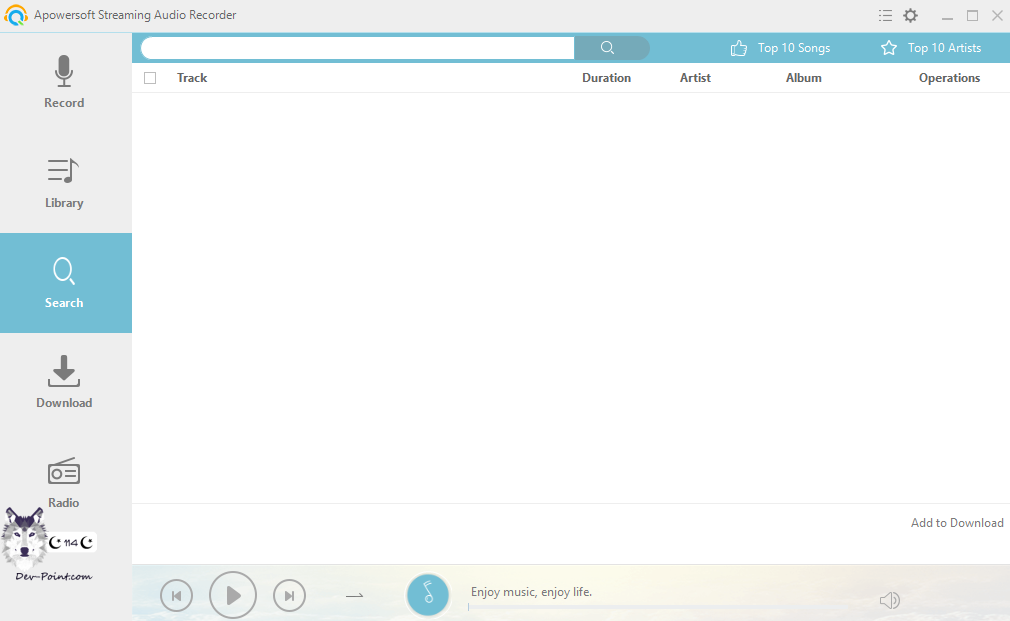The width and height of the screenshot is (1010, 621).
Task: Show the Top 10 Songs list
Action: 781,48
